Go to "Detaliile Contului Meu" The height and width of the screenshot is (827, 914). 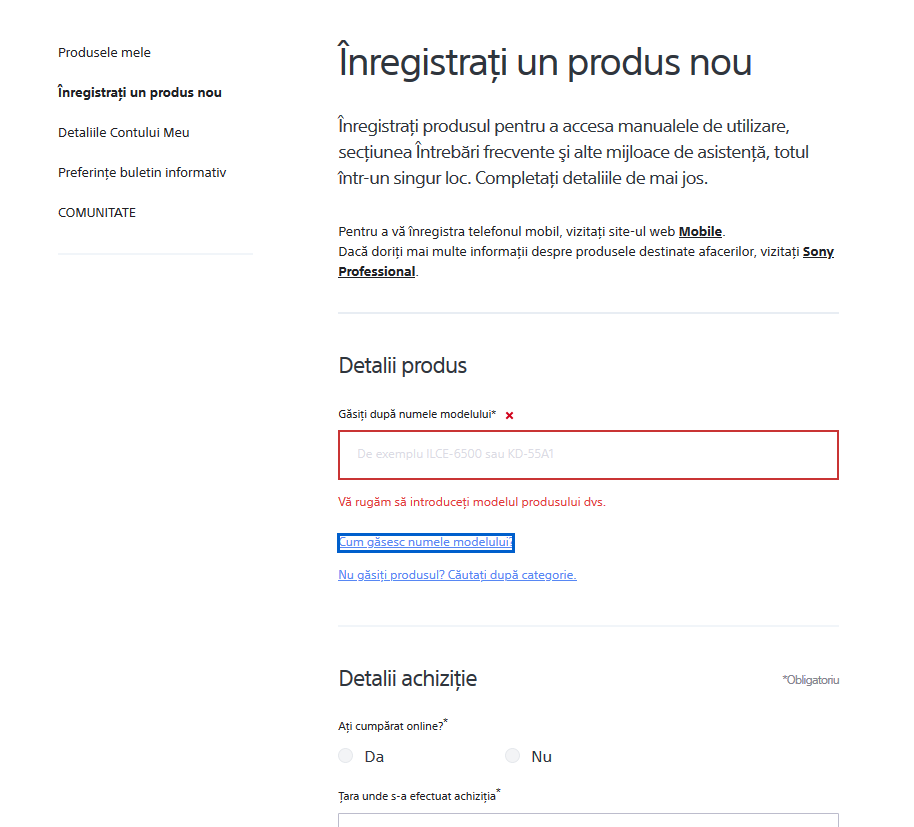(123, 132)
